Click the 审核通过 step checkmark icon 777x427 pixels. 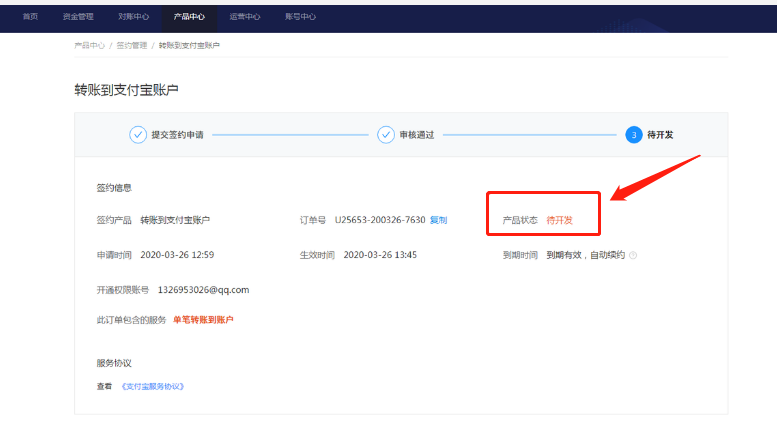[385, 135]
